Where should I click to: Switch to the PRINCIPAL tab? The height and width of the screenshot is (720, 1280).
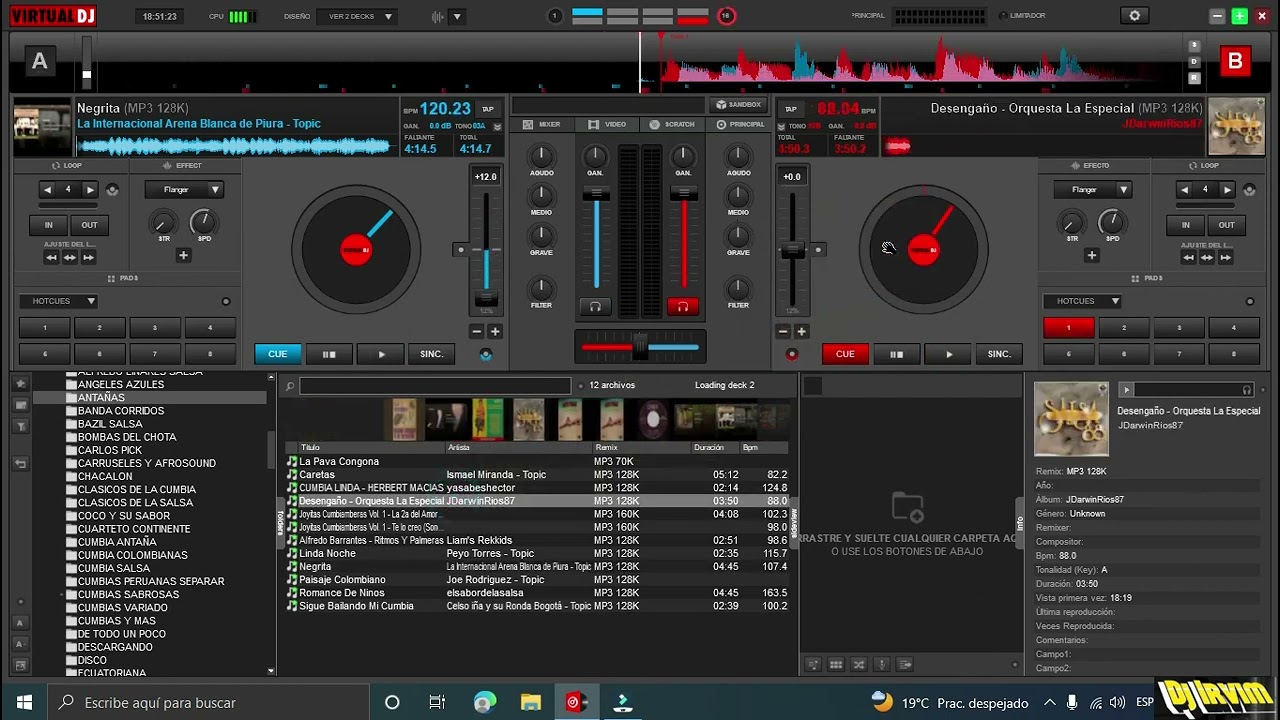click(x=739, y=124)
